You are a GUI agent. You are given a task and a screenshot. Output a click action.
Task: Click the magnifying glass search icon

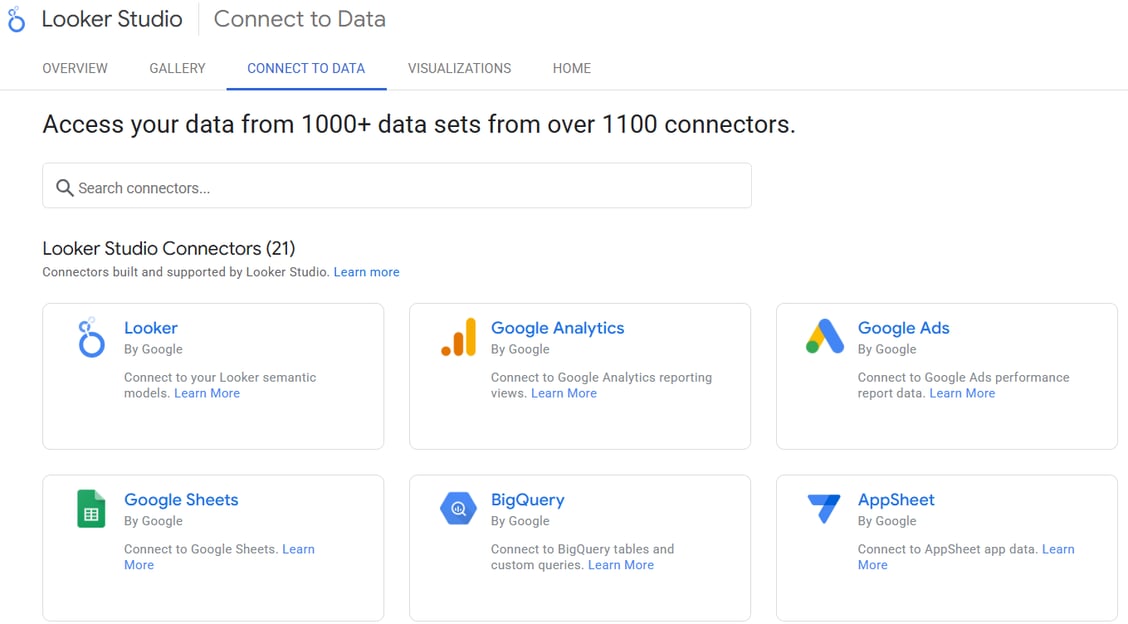click(65, 188)
